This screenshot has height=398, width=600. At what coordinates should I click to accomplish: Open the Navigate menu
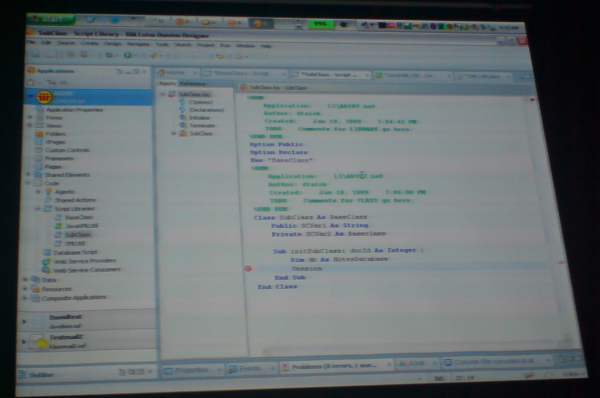[138, 44]
